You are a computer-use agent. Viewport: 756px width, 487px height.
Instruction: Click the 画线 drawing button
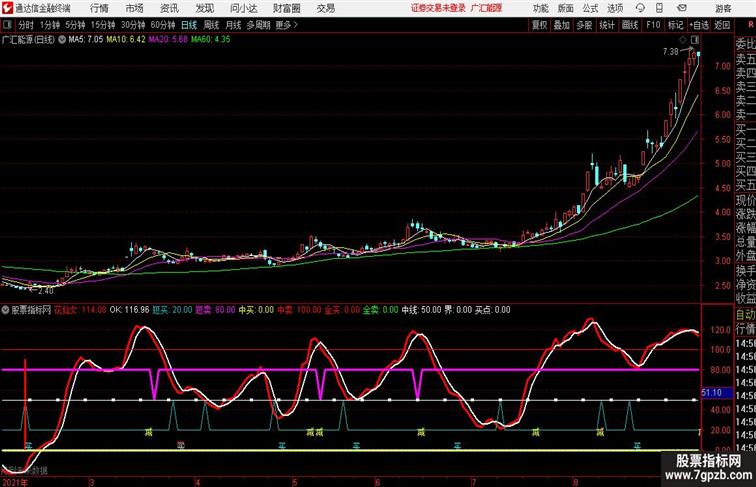coord(630,25)
